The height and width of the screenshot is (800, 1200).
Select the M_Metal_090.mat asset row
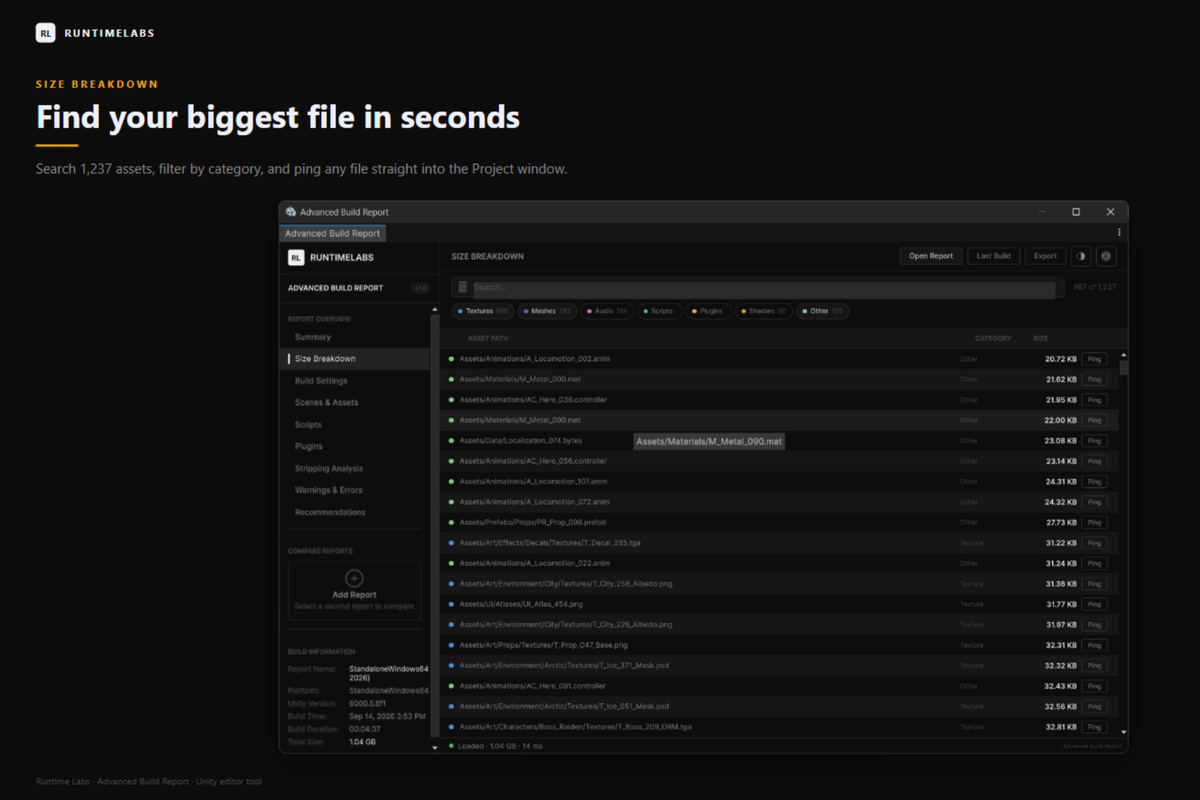(x=780, y=420)
